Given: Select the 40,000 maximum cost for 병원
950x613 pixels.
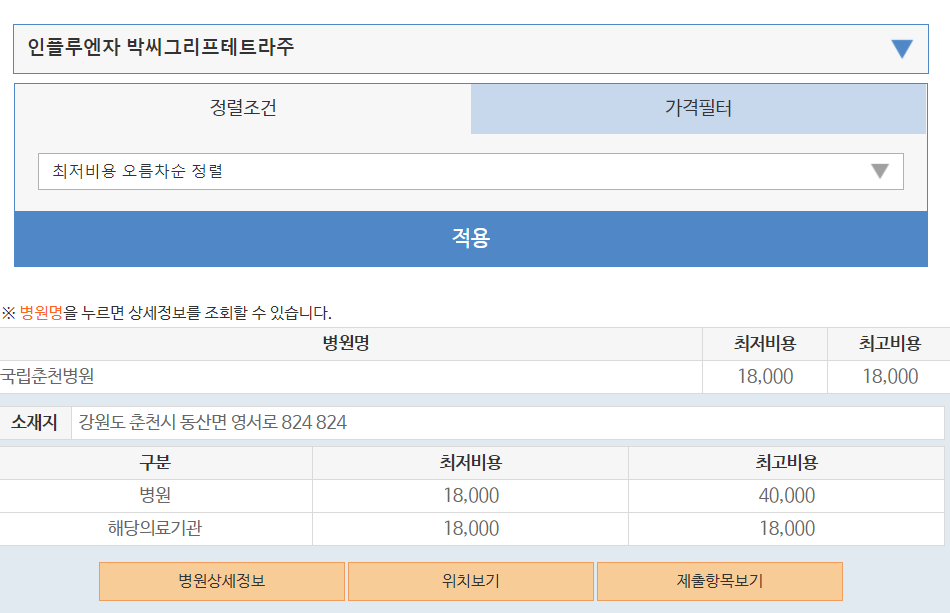Looking at the screenshot, I should point(786,496).
